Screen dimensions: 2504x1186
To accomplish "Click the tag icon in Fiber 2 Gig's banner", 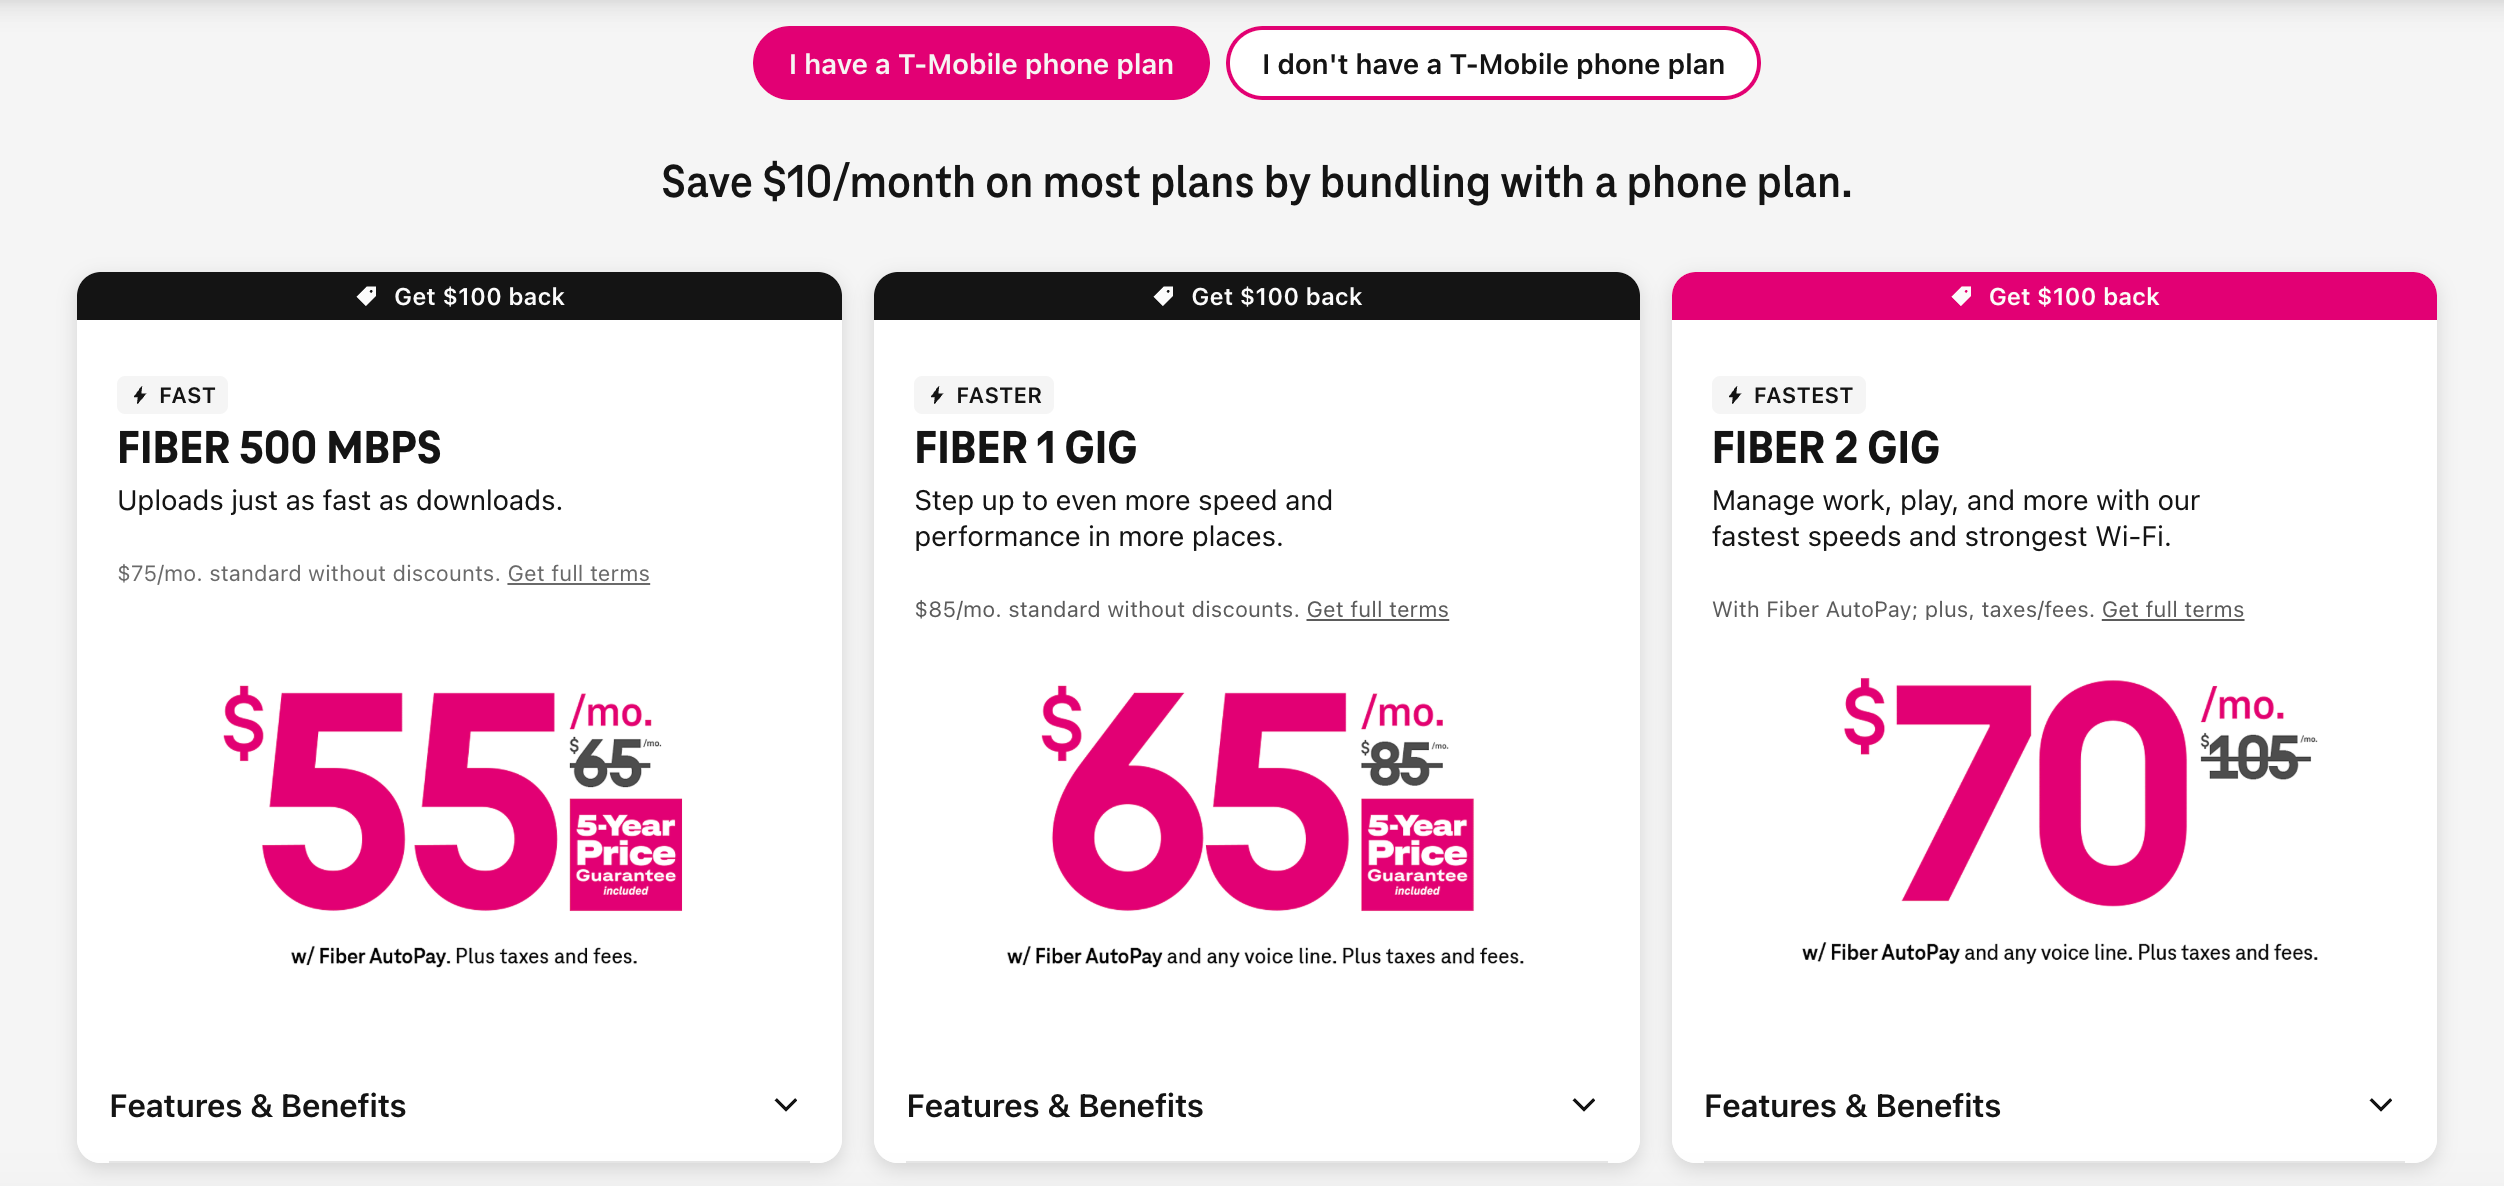I will click(x=1960, y=296).
